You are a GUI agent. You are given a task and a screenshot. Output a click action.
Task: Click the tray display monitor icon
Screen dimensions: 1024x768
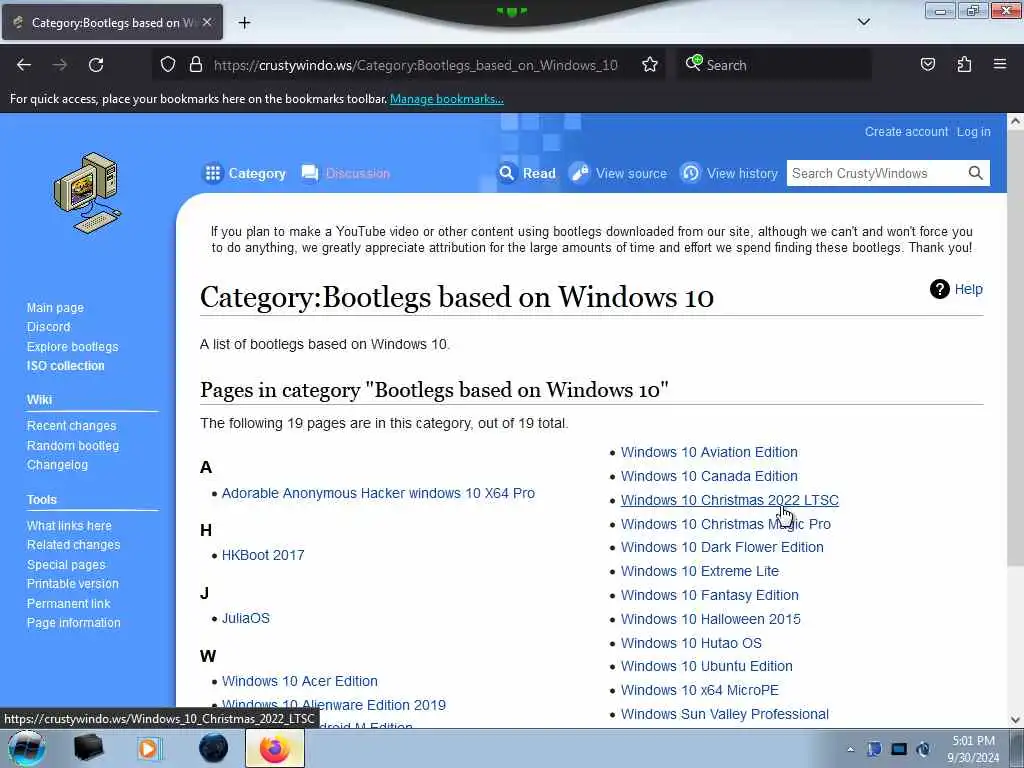[899, 749]
